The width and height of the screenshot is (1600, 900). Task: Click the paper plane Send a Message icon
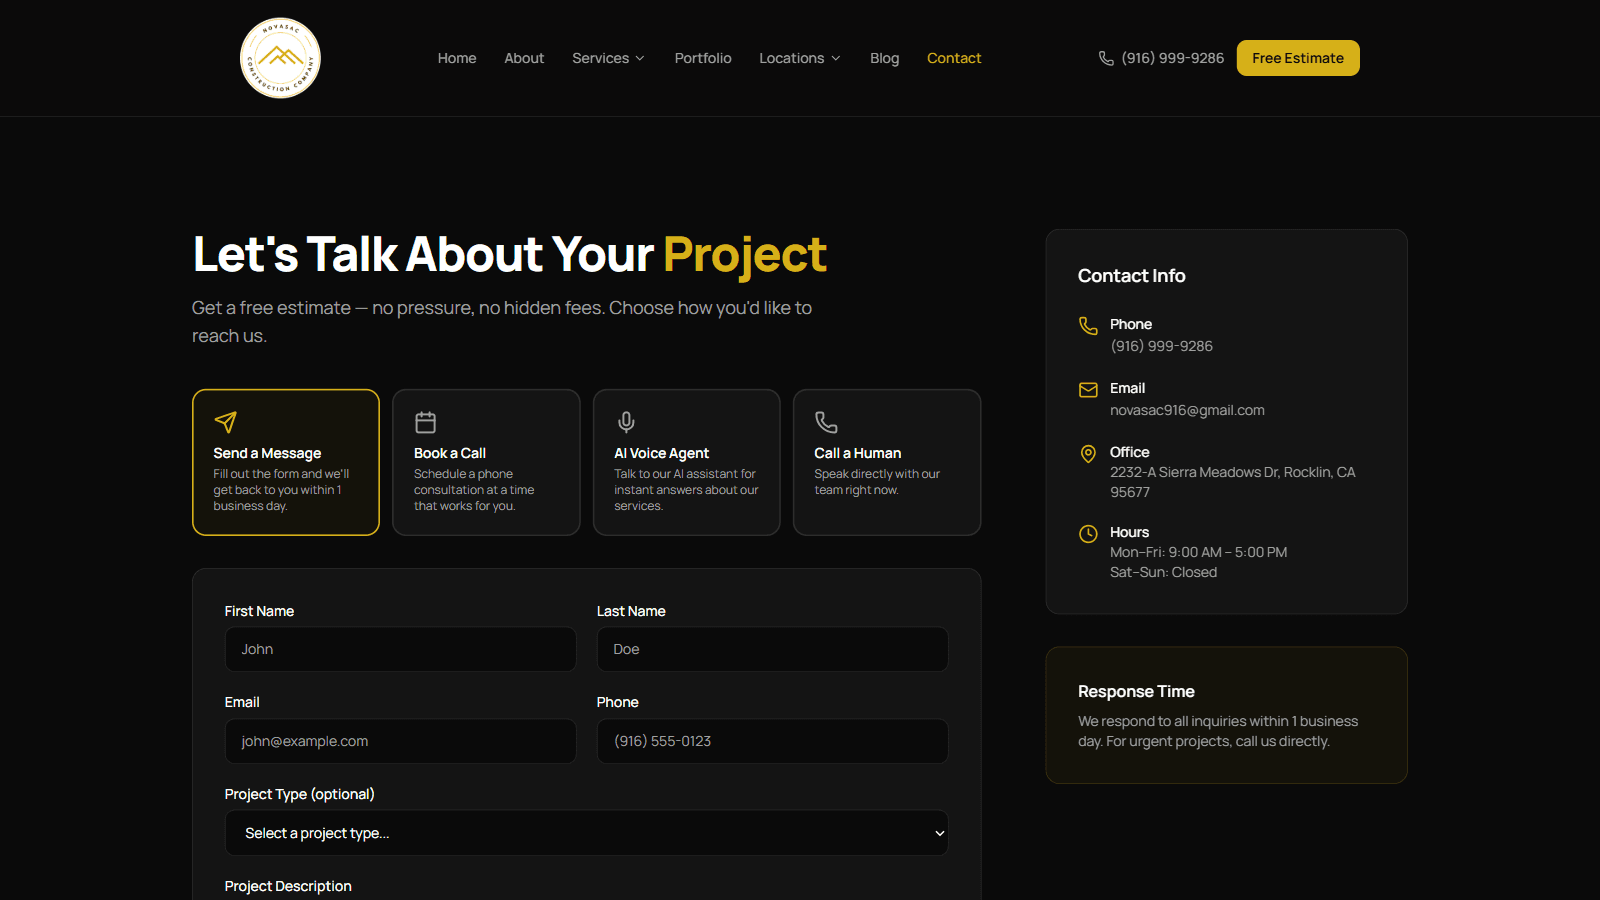point(226,422)
